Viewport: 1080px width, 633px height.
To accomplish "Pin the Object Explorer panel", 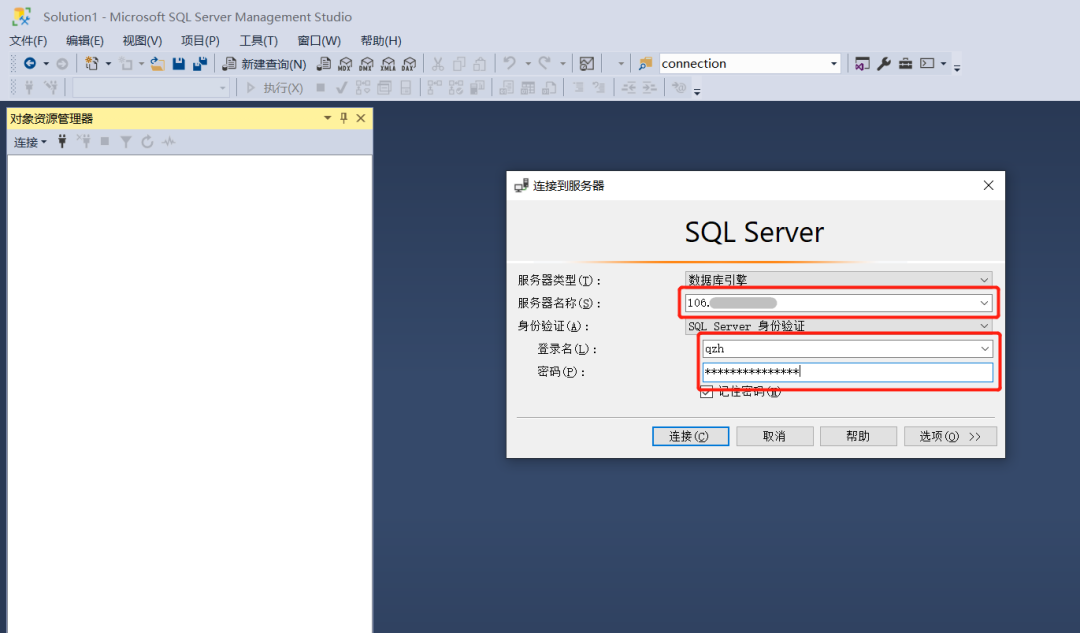I will click(x=344, y=118).
